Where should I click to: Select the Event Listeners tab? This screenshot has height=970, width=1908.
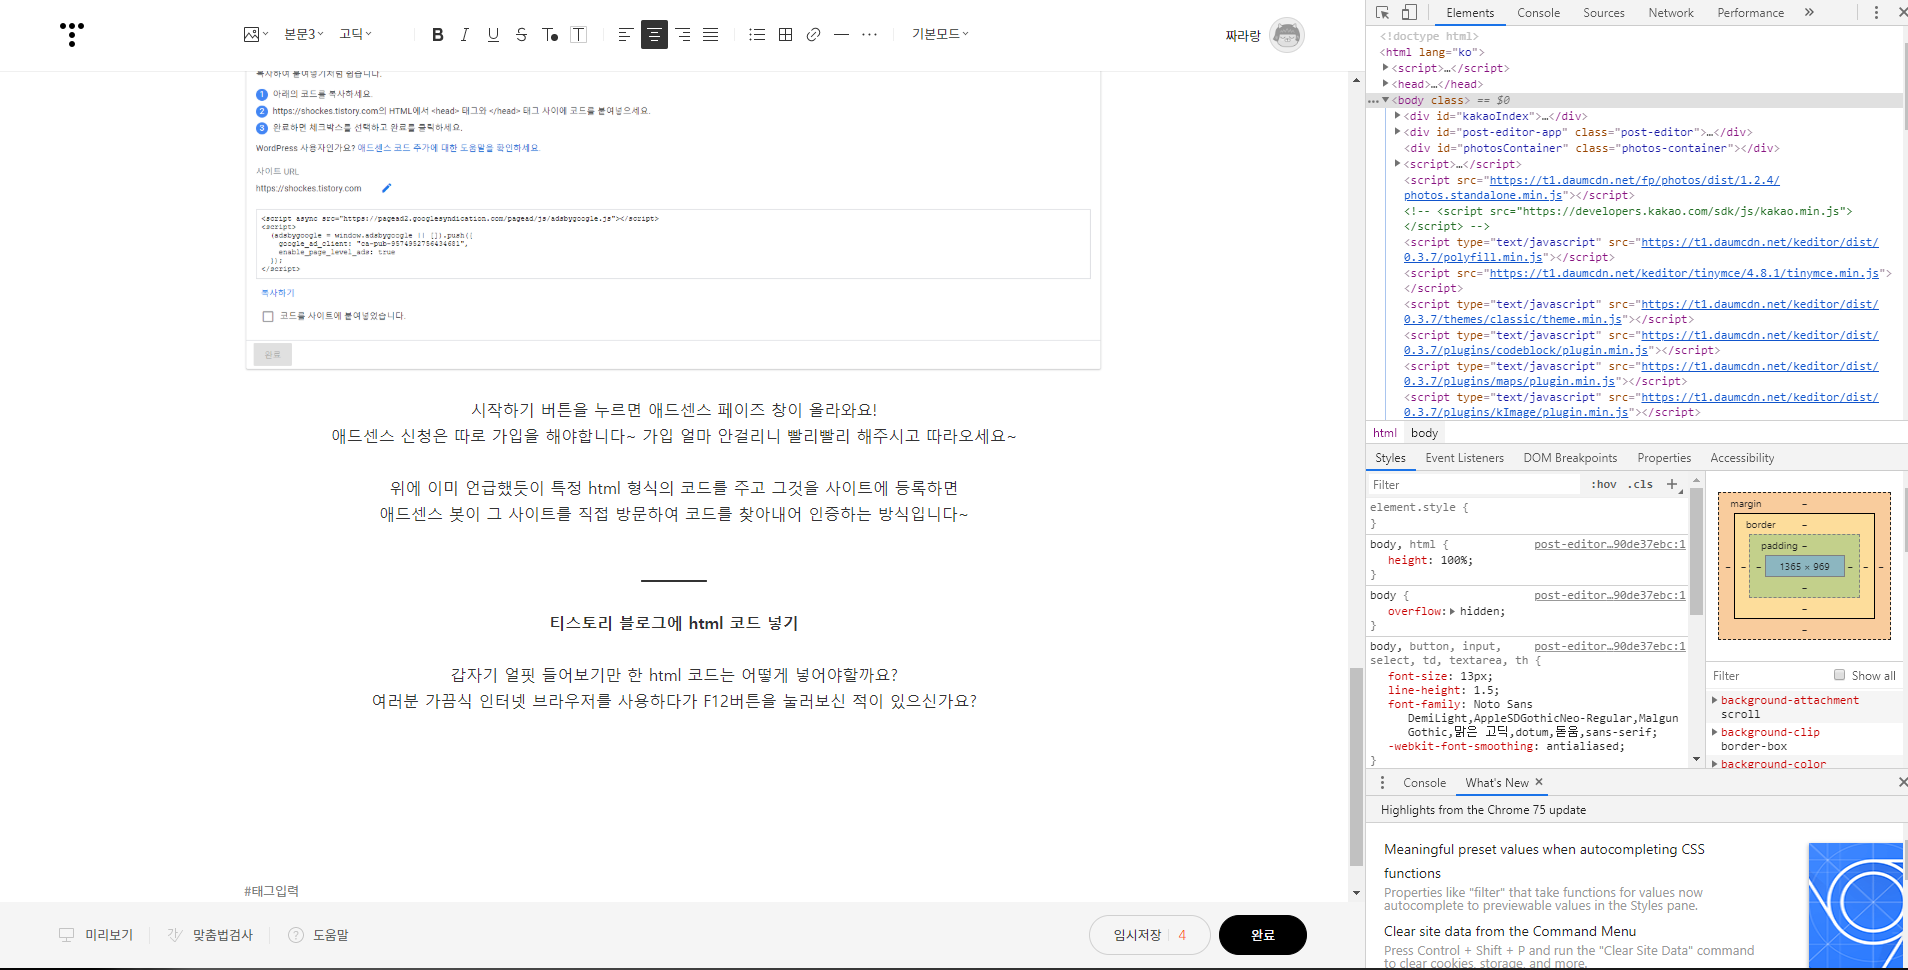pyautogui.click(x=1464, y=458)
